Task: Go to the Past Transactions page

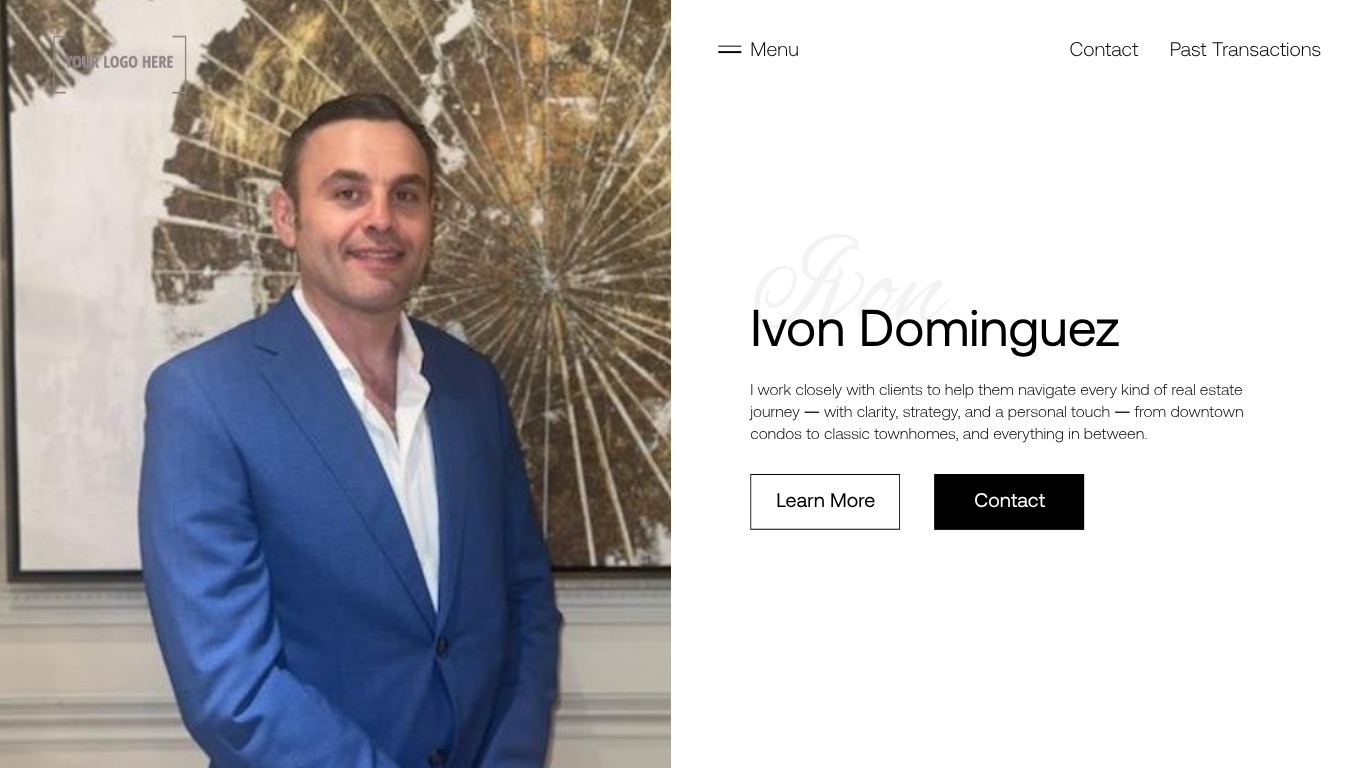Action: pyautogui.click(x=1245, y=49)
